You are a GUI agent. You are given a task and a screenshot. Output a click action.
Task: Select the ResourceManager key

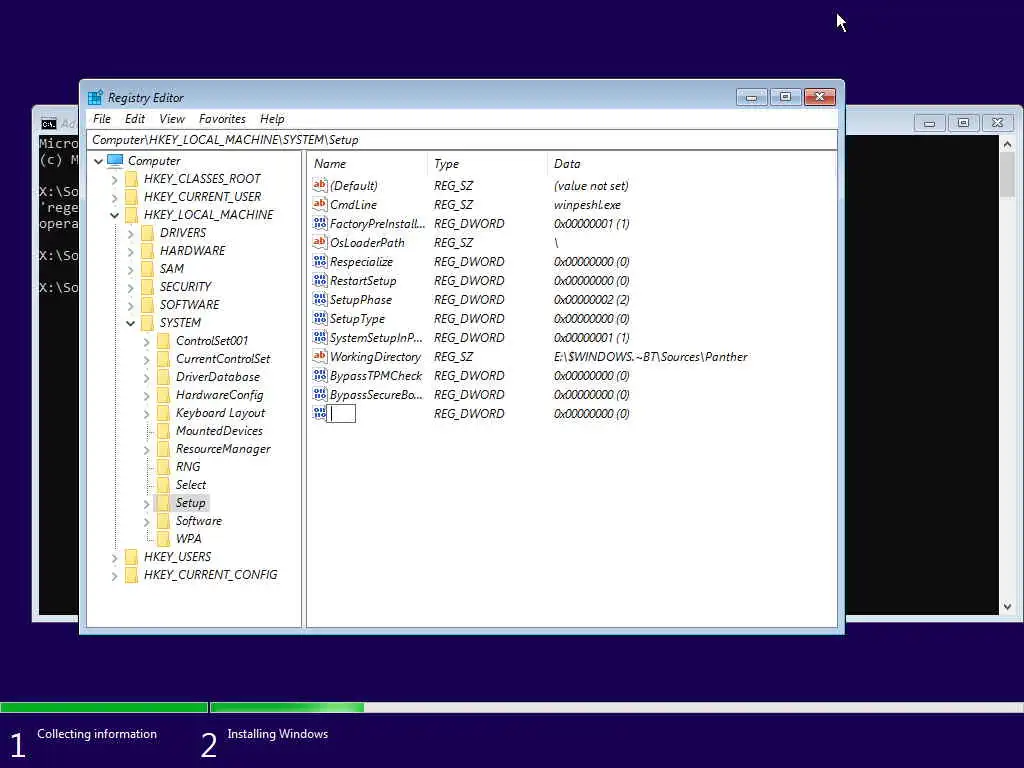pyautogui.click(x=223, y=449)
